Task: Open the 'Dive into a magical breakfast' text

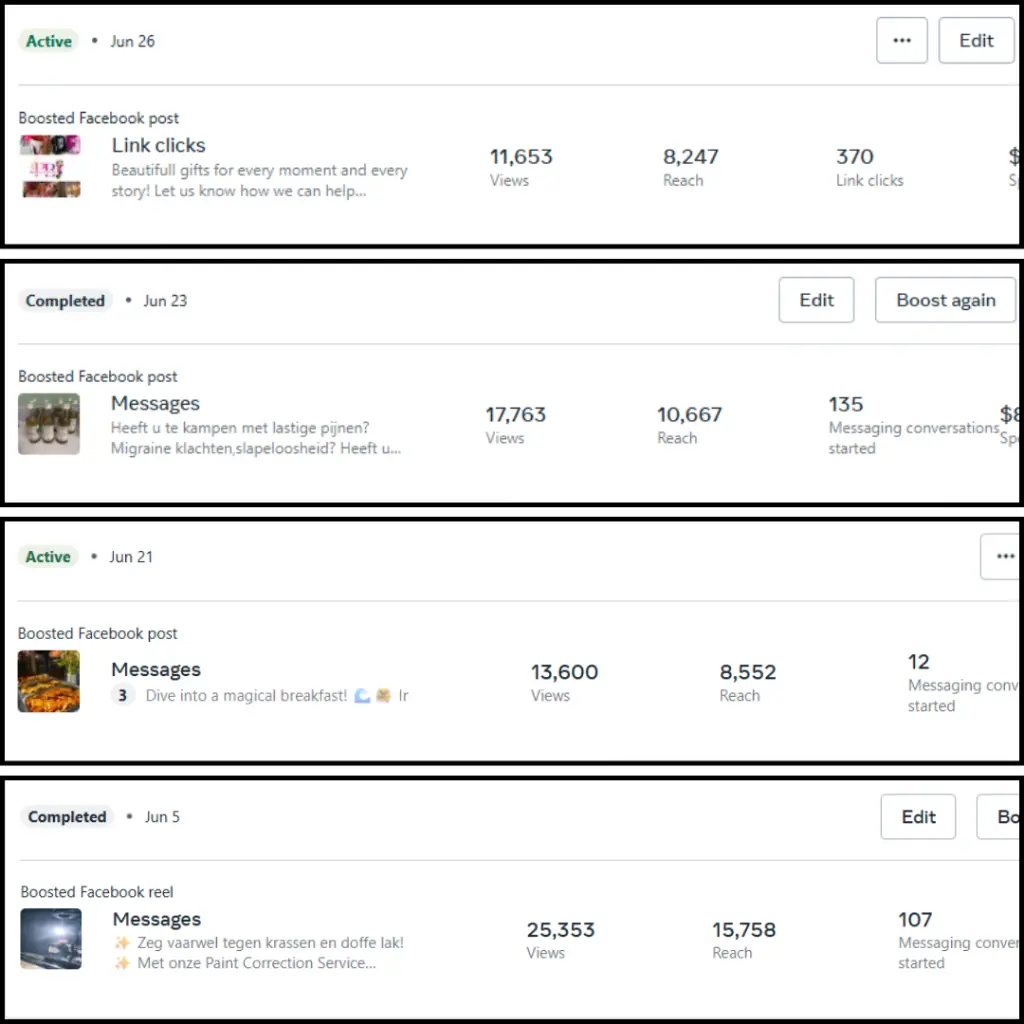Action: [246, 695]
